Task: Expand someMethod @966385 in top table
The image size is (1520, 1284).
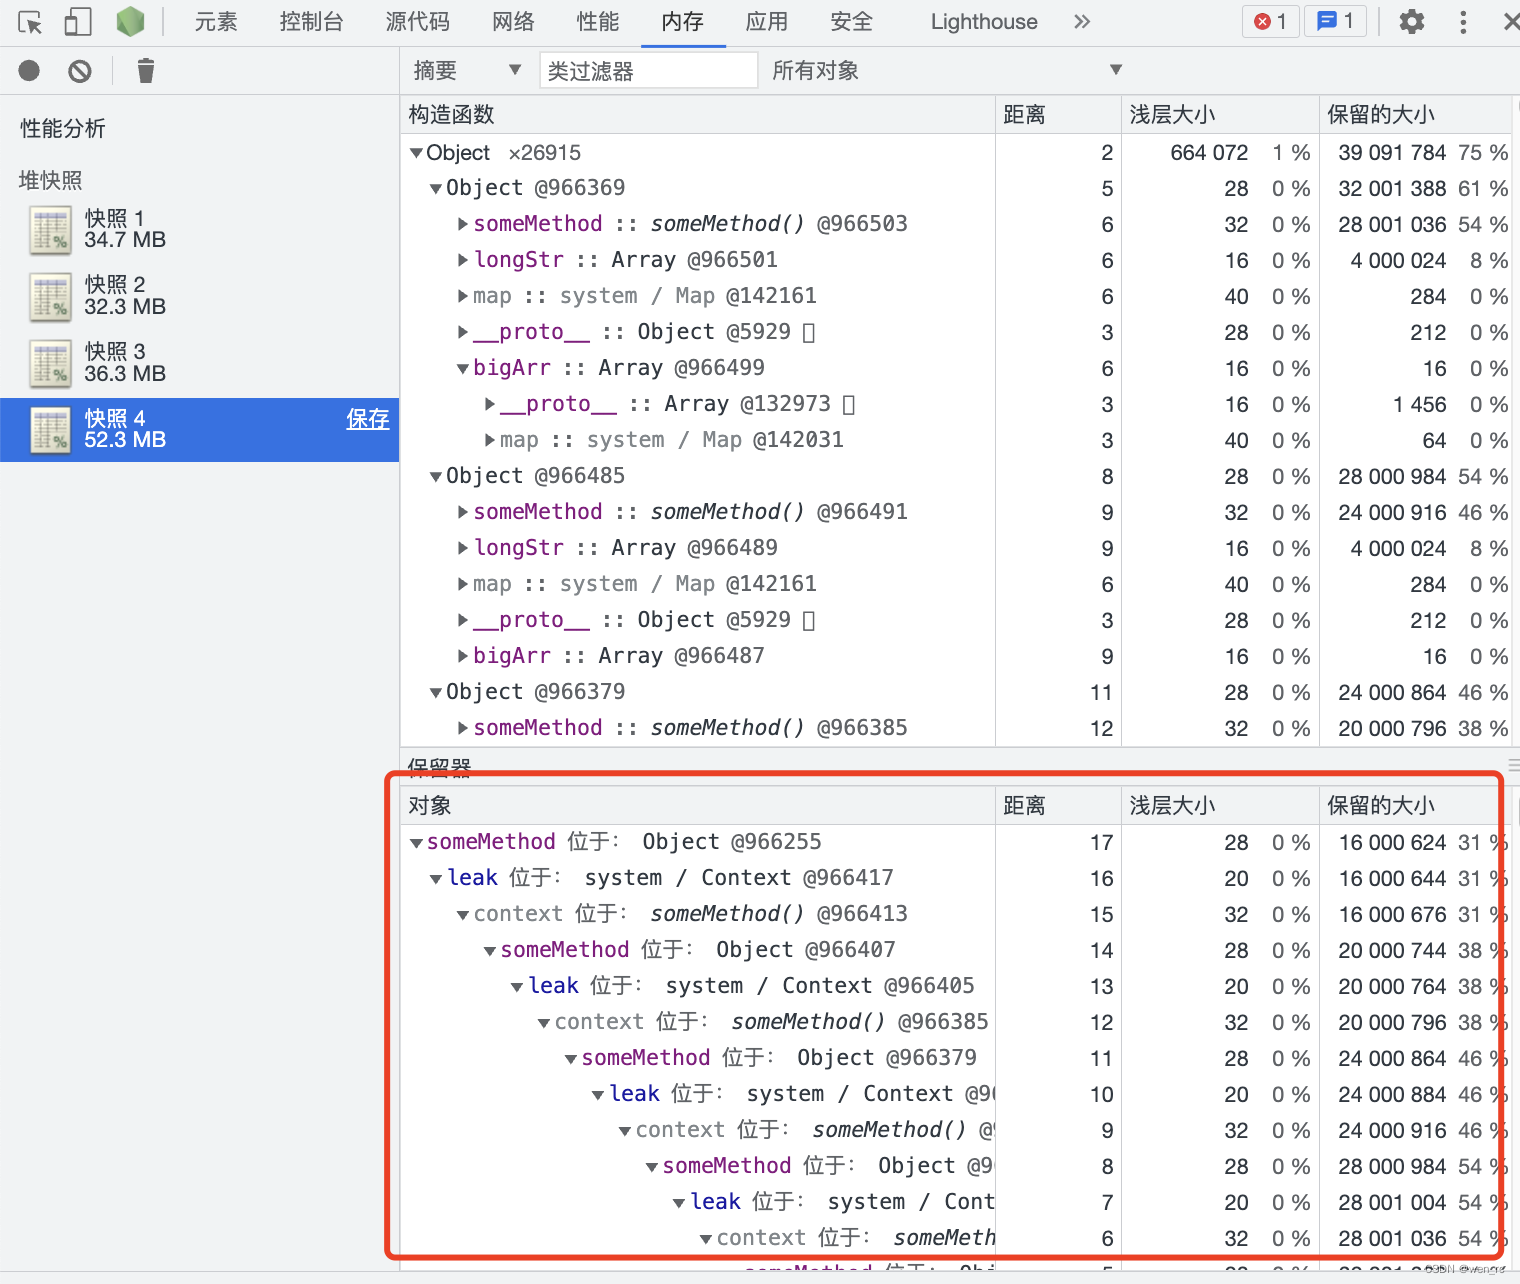Action: click(462, 728)
